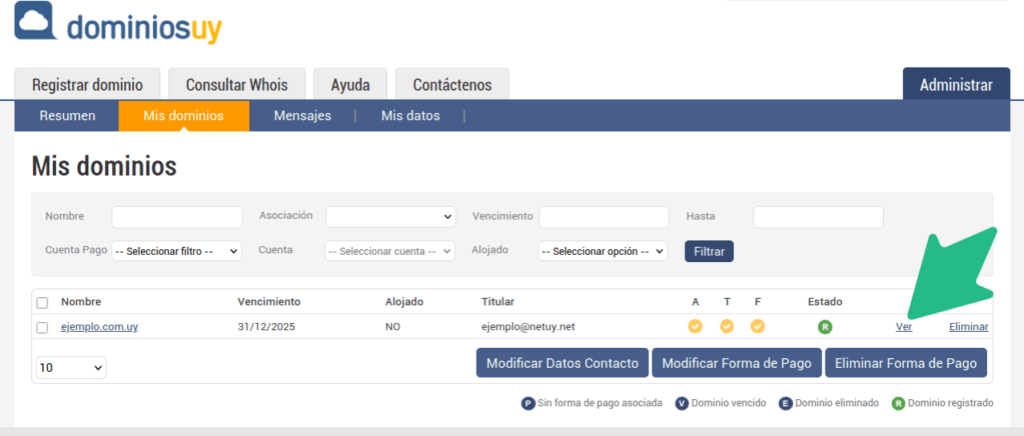Click the green R status icon in the Estado column
This screenshot has width=1024, height=436.
point(825,326)
